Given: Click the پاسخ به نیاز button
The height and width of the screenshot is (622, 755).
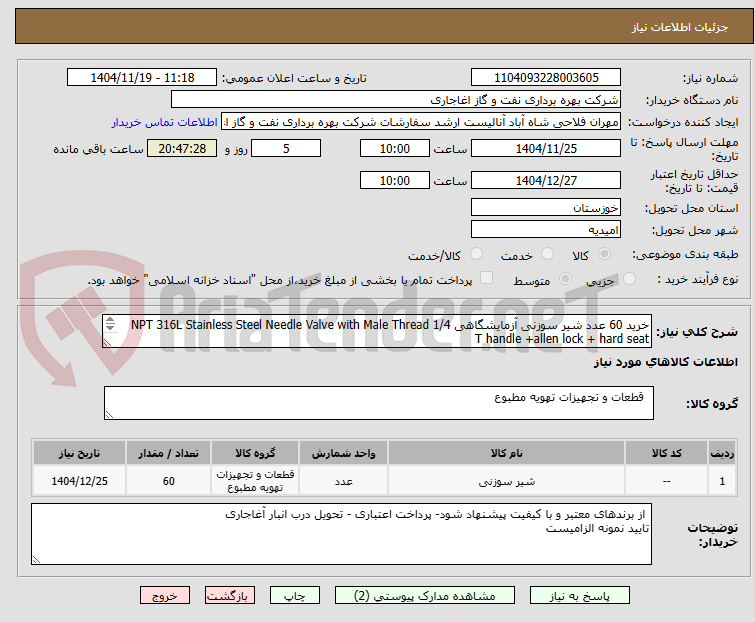Looking at the screenshot, I should pos(580,596).
